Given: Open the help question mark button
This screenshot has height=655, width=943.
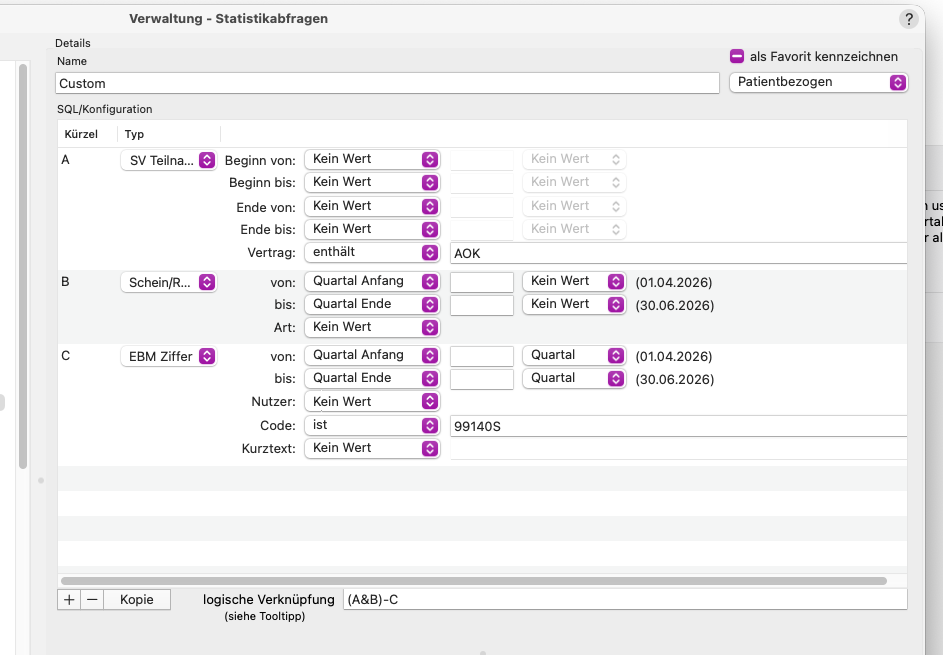Looking at the screenshot, I should [x=909, y=19].
